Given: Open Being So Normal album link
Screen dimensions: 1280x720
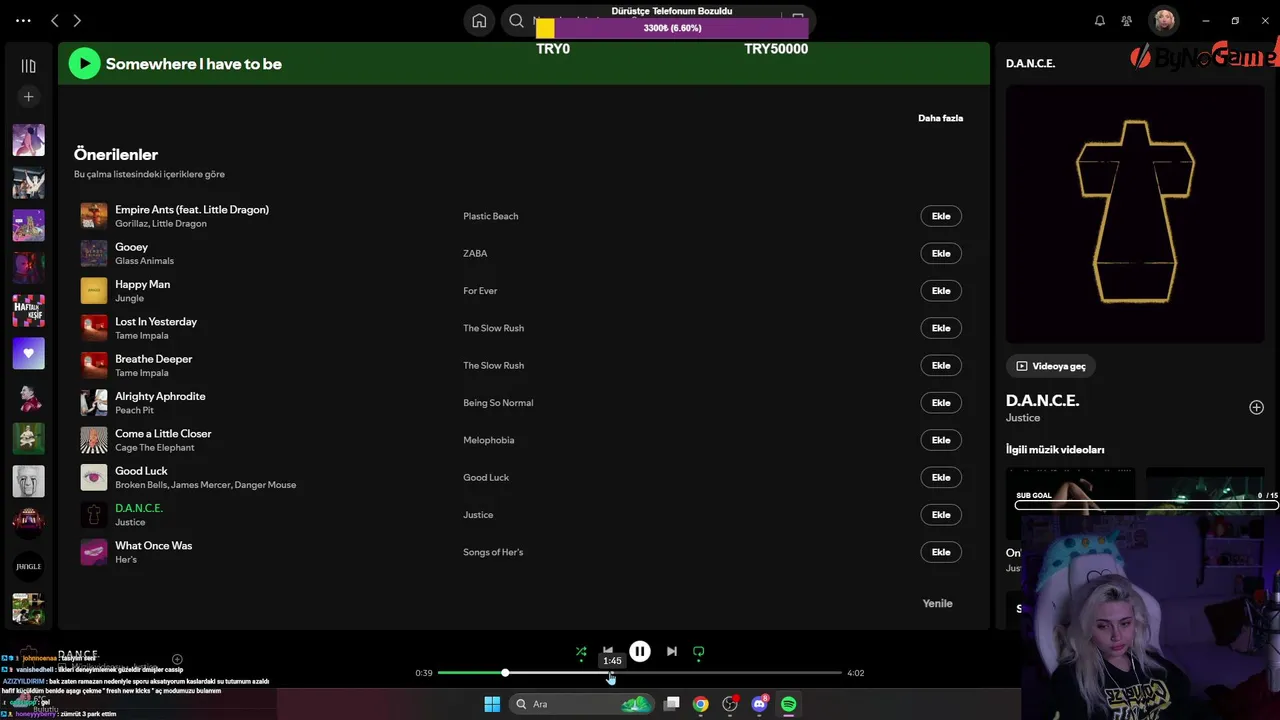Looking at the screenshot, I should pos(498,403).
